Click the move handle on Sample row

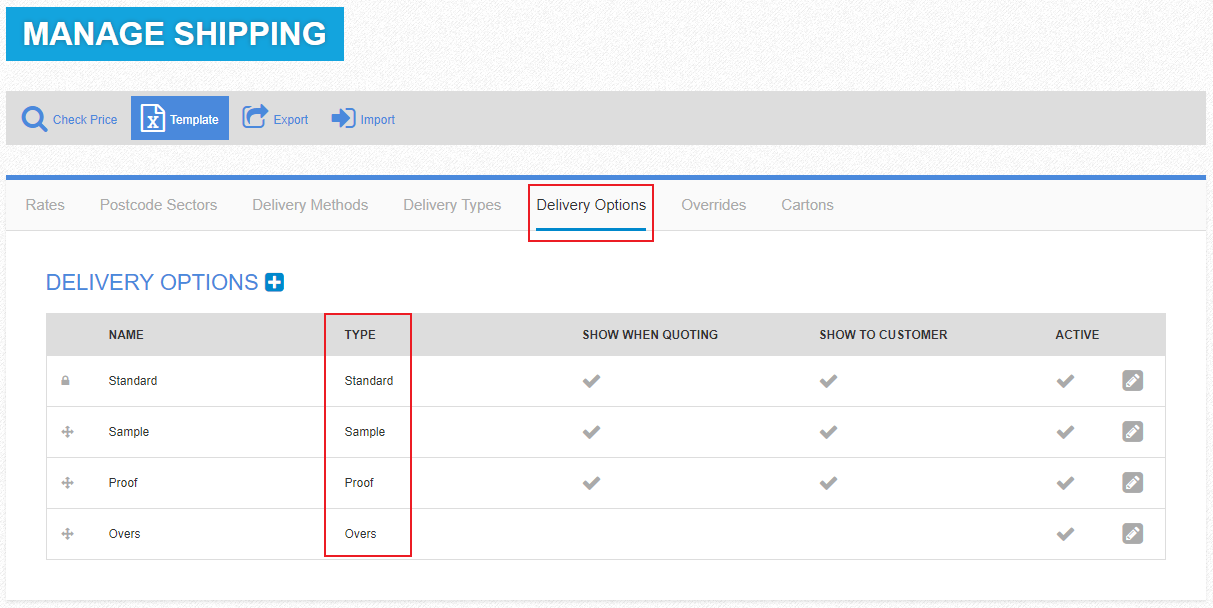(68, 432)
